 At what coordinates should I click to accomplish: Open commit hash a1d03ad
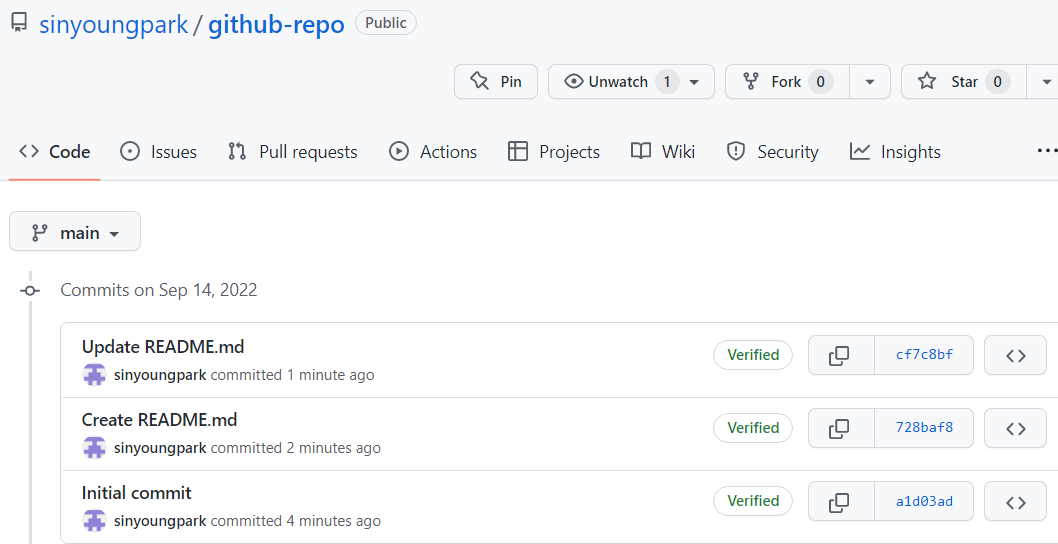[x=924, y=501]
